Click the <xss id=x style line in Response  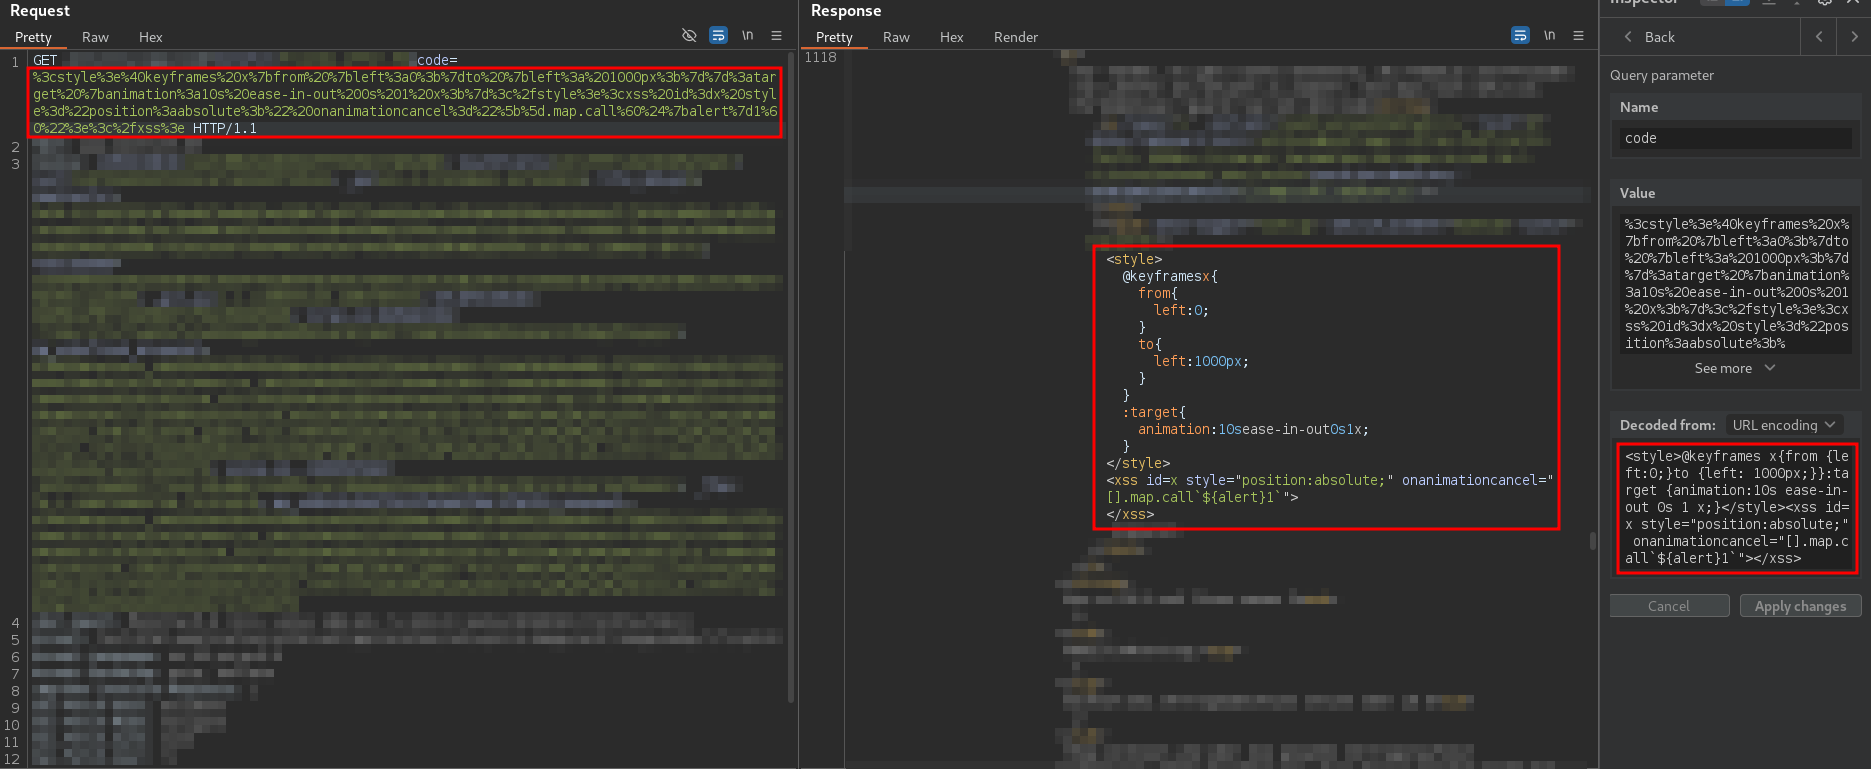(1329, 480)
